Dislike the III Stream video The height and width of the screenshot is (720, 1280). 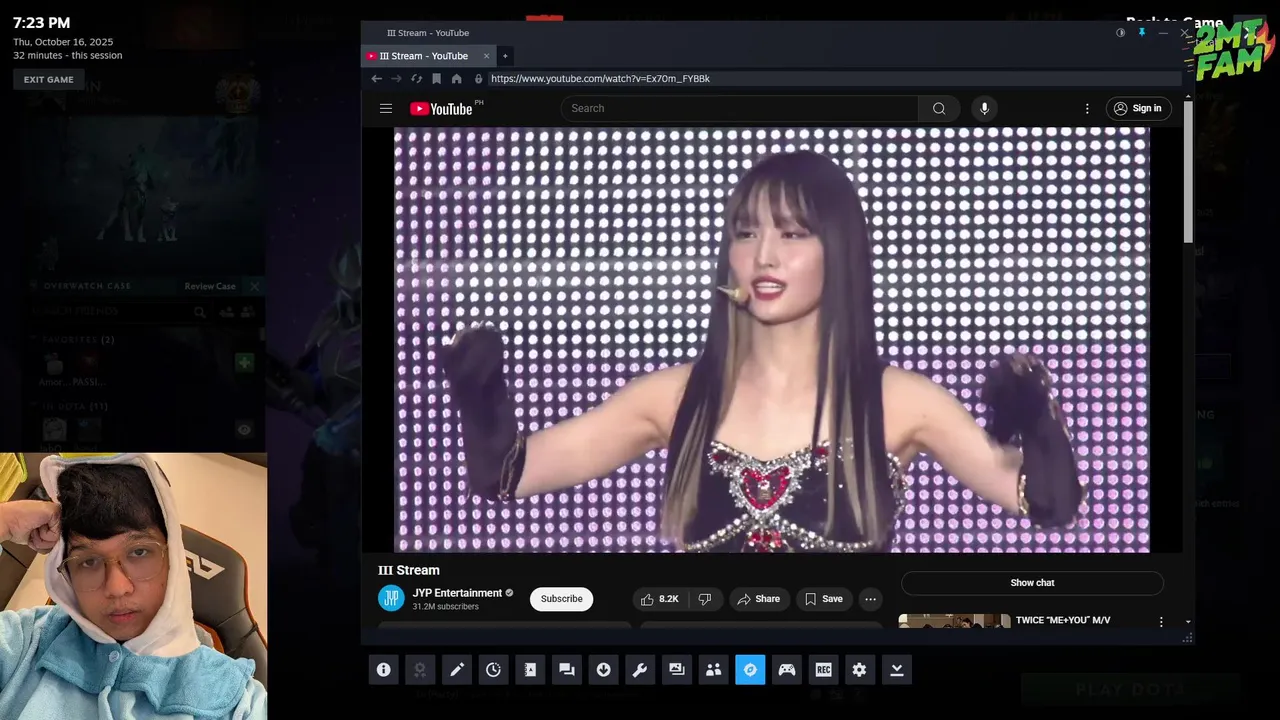pos(705,599)
